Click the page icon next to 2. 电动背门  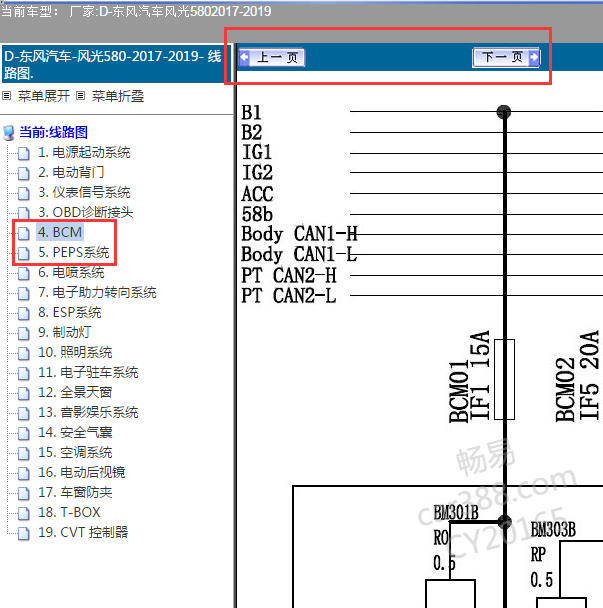[x=24, y=173]
